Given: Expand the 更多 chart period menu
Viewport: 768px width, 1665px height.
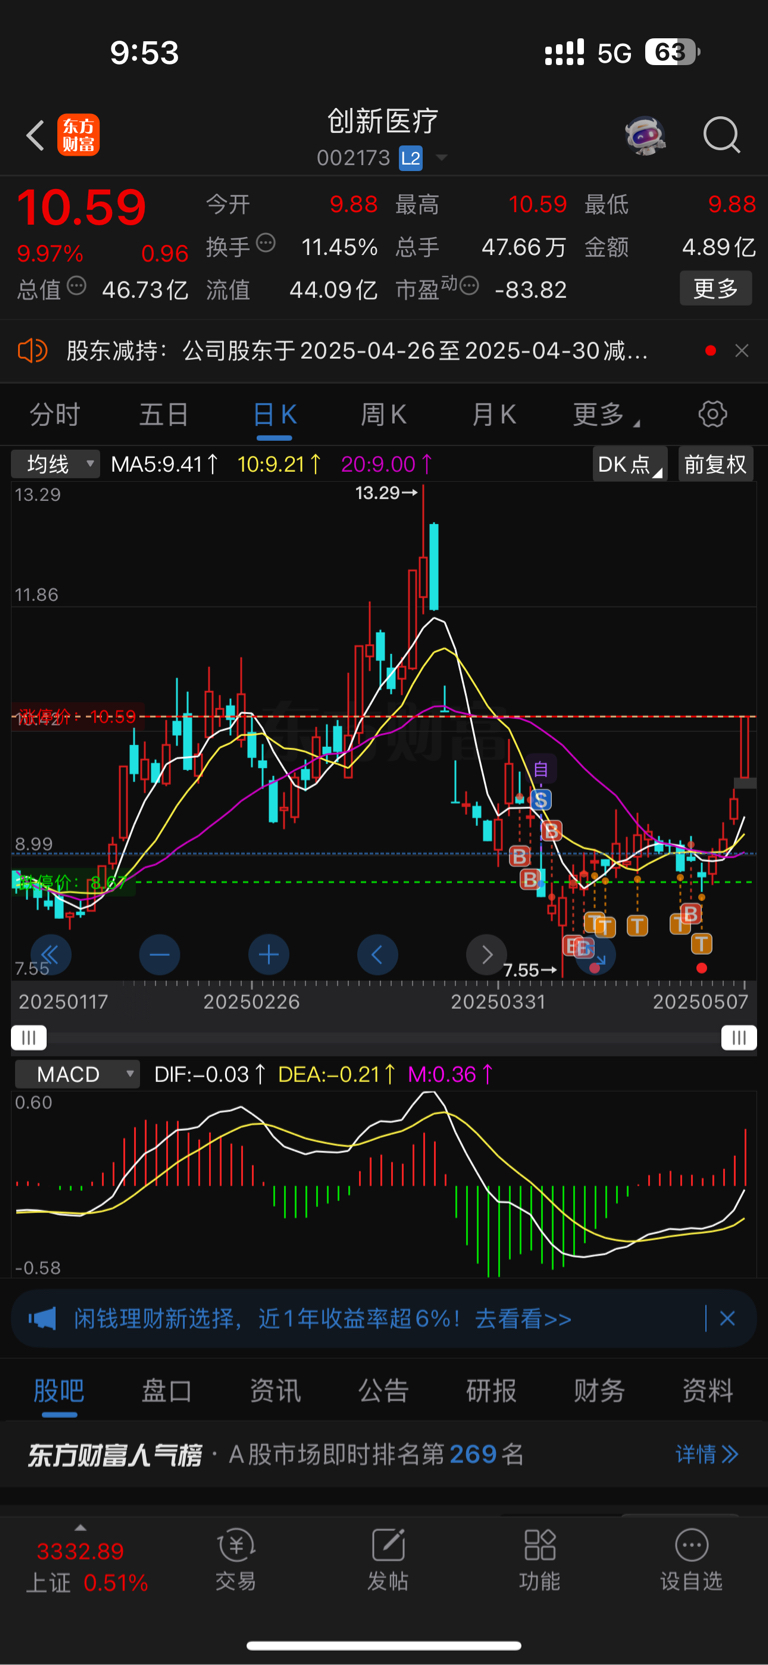Looking at the screenshot, I should (x=606, y=414).
